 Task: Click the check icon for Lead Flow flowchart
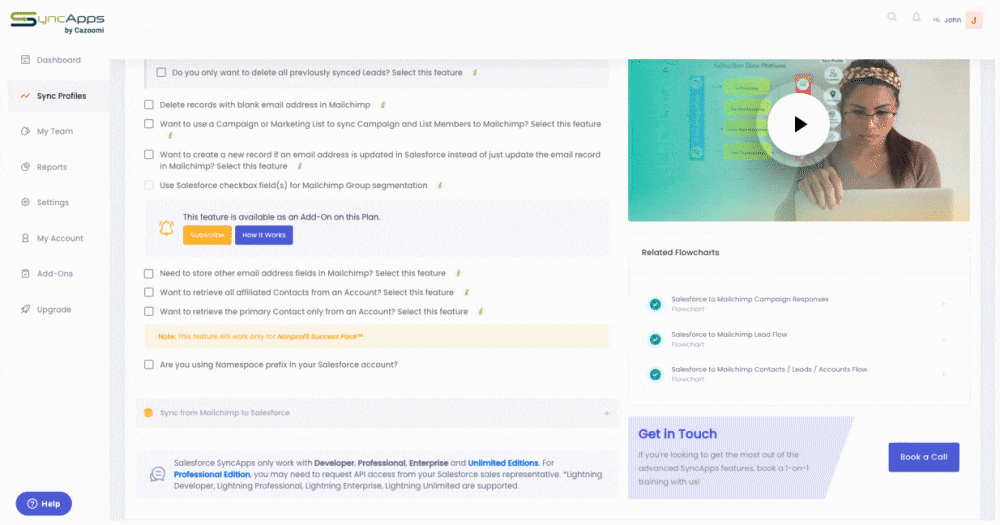tap(655, 339)
